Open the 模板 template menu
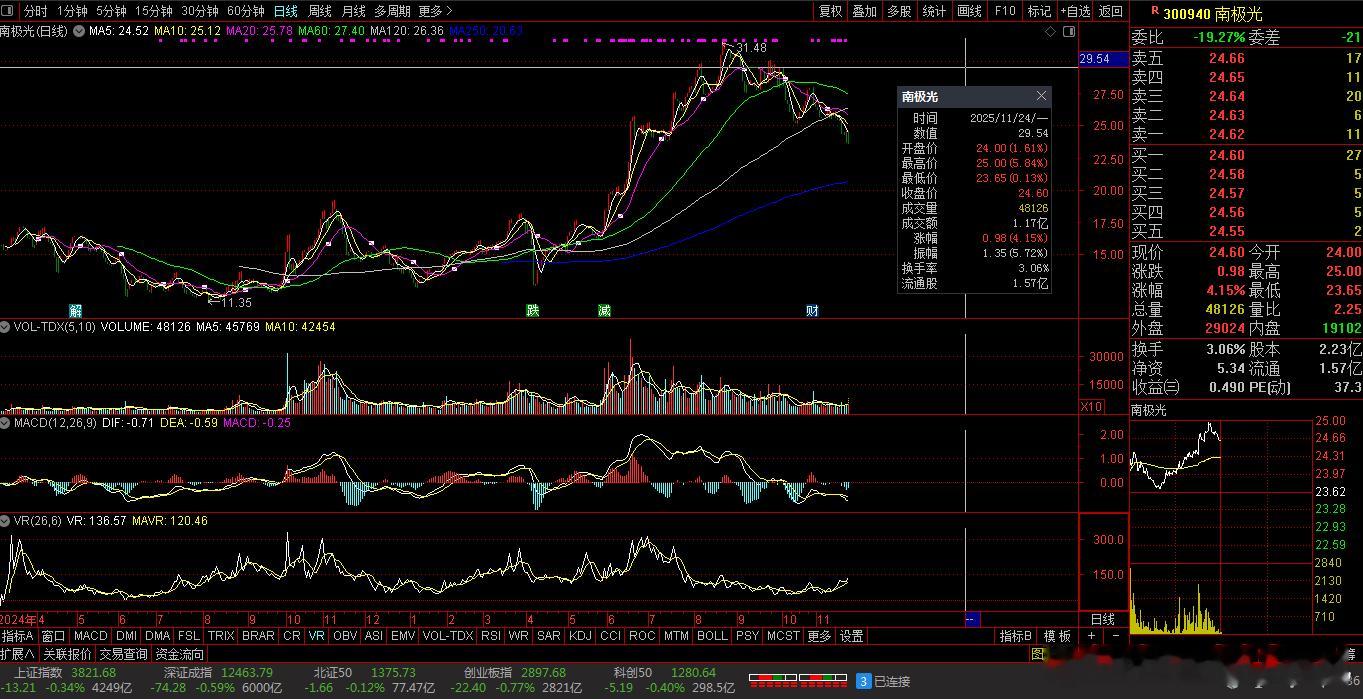 pyautogui.click(x=1057, y=636)
